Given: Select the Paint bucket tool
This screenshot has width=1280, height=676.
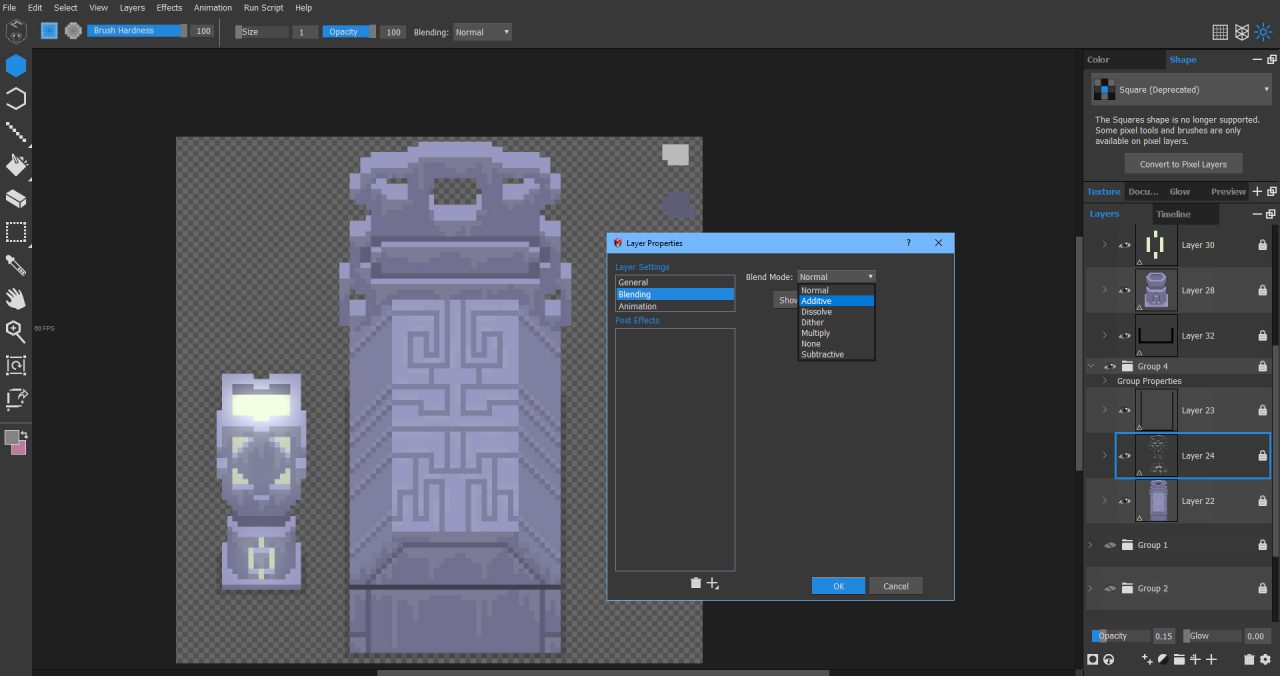Looking at the screenshot, I should point(15,166).
